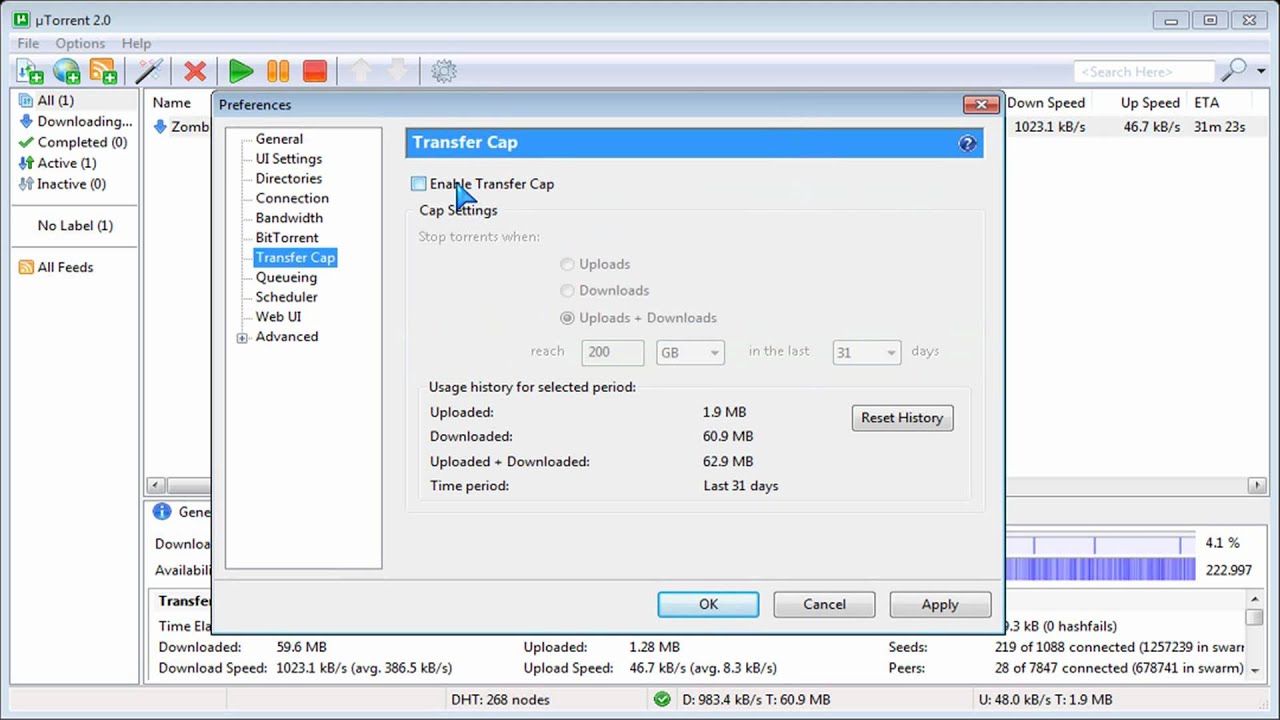
Task: Open the Help menu
Action: pyautogui.click(x=136, y=43)
